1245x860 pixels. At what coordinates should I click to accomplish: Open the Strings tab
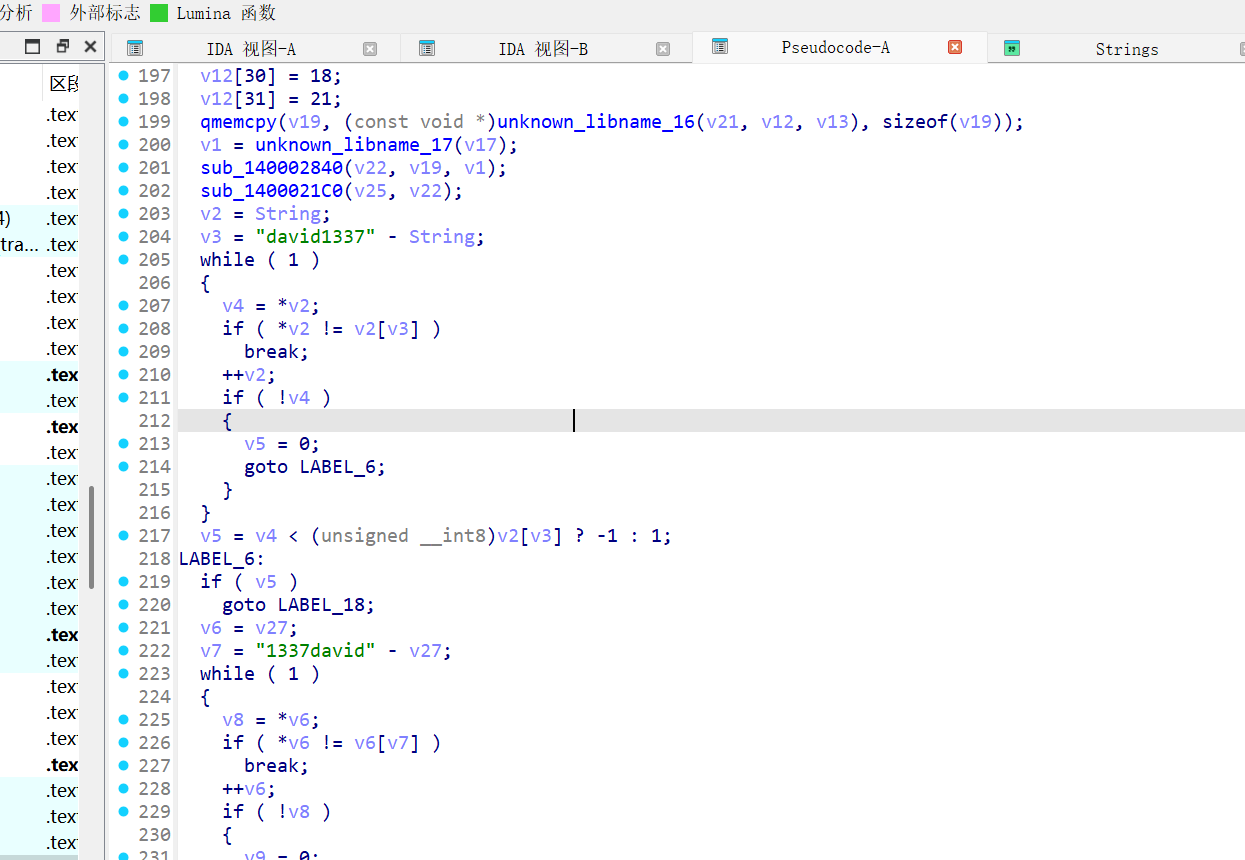pos(1126,49)
